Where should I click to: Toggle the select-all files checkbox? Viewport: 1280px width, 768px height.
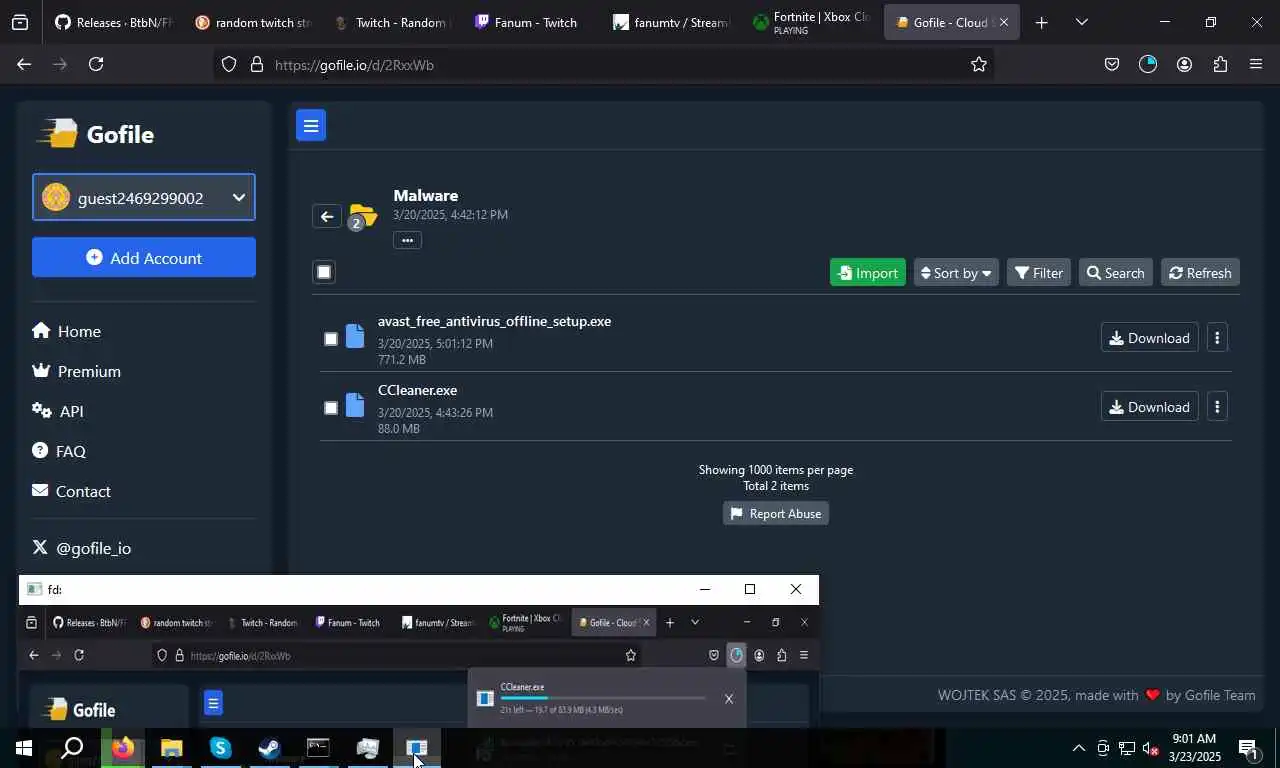pyautogui.click(x=324, y=272)
